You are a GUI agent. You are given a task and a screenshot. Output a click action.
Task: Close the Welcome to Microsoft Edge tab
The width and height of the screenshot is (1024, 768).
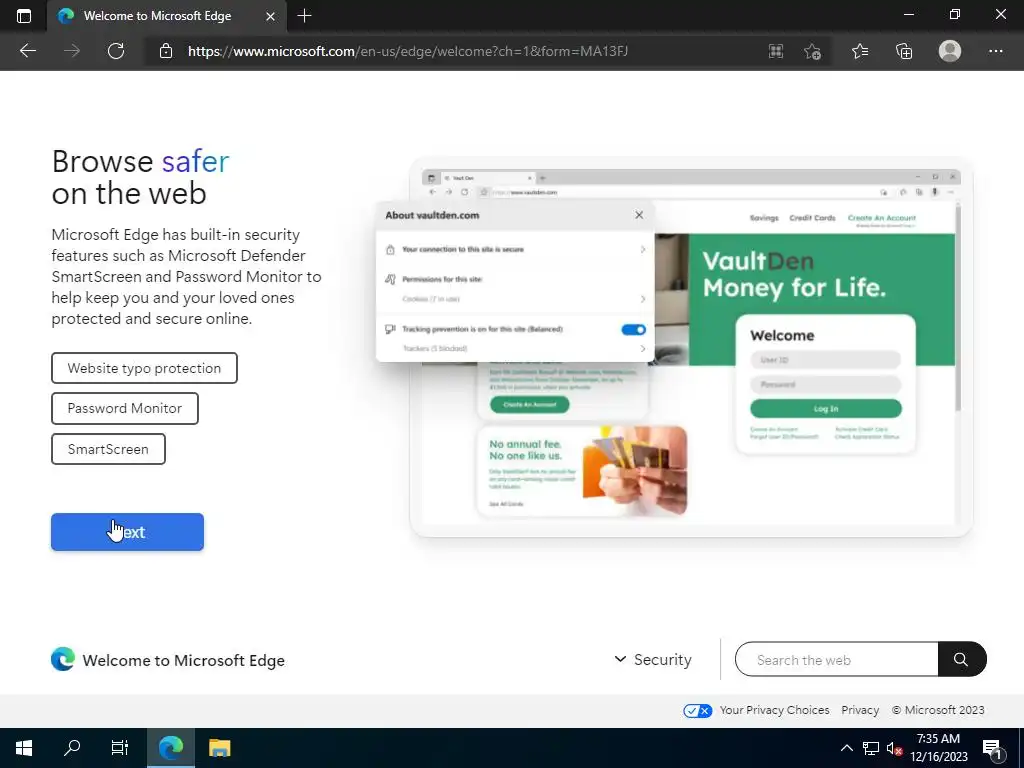point(270,16)
